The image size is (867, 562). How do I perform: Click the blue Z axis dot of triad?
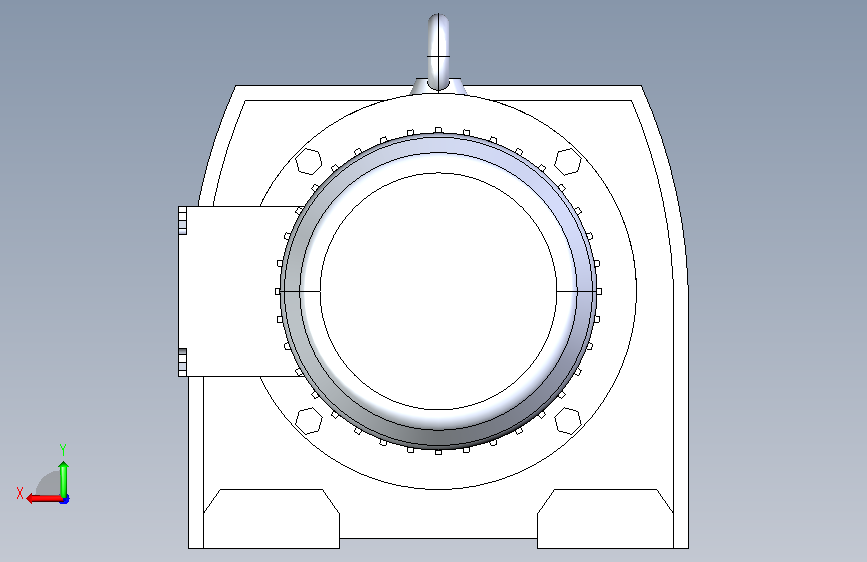pos(65,499)
